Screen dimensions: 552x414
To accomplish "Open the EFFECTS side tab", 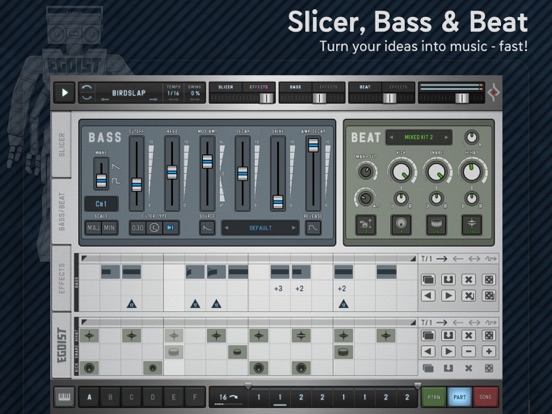I will point(62,278).
